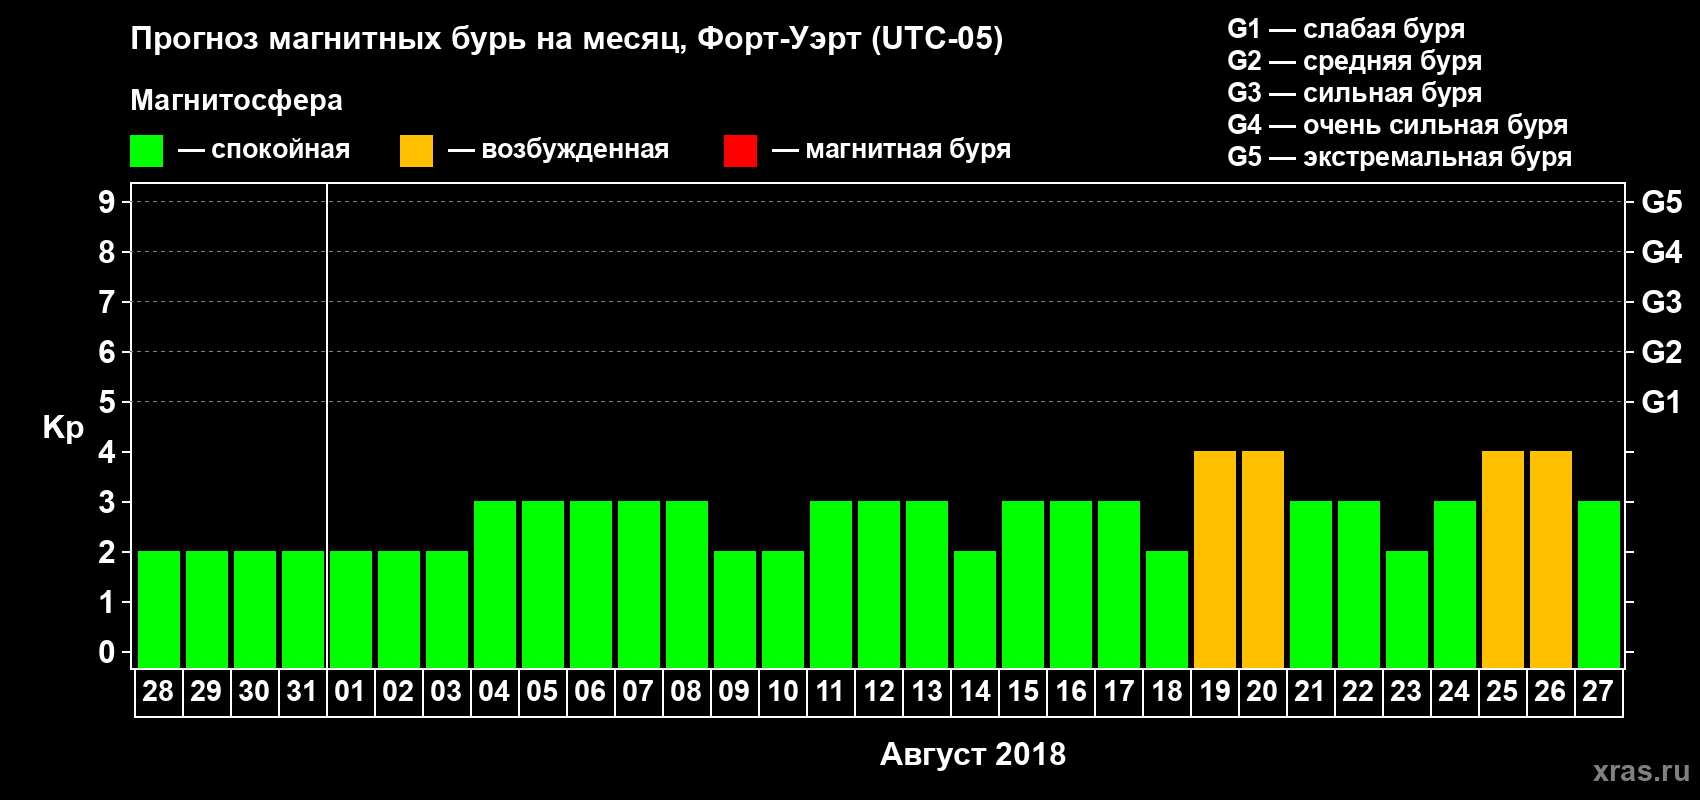The image size is (1700, 800).
Task: Click Kp value '7' on the left axis
Action: pos(107,302)
